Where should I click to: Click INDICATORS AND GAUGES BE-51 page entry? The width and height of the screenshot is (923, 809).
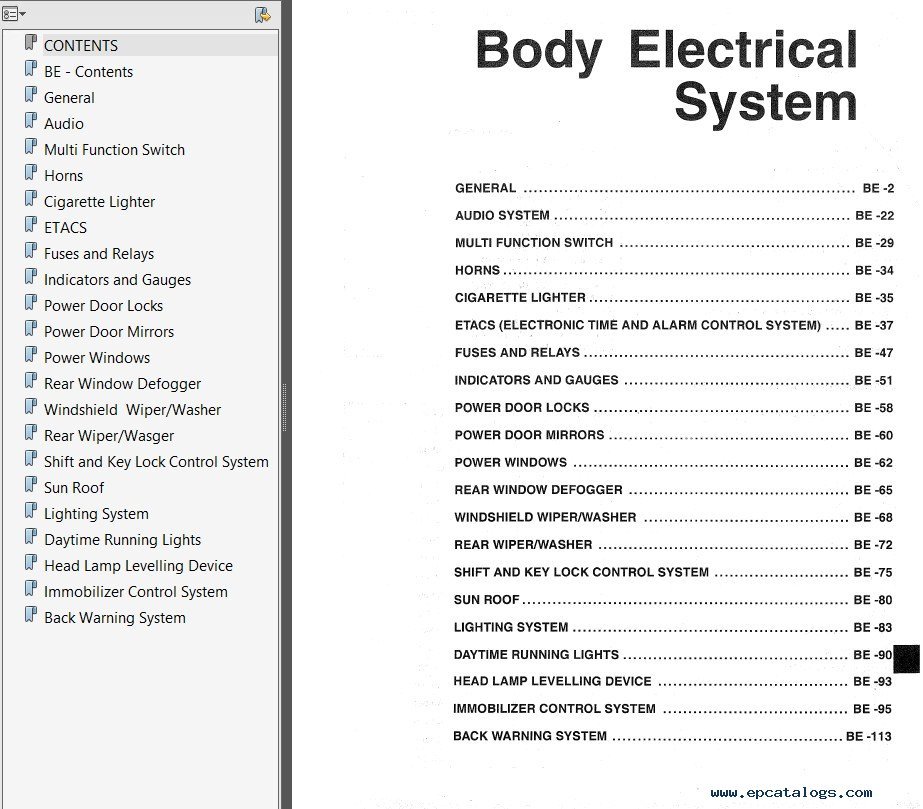pos(674,380)
